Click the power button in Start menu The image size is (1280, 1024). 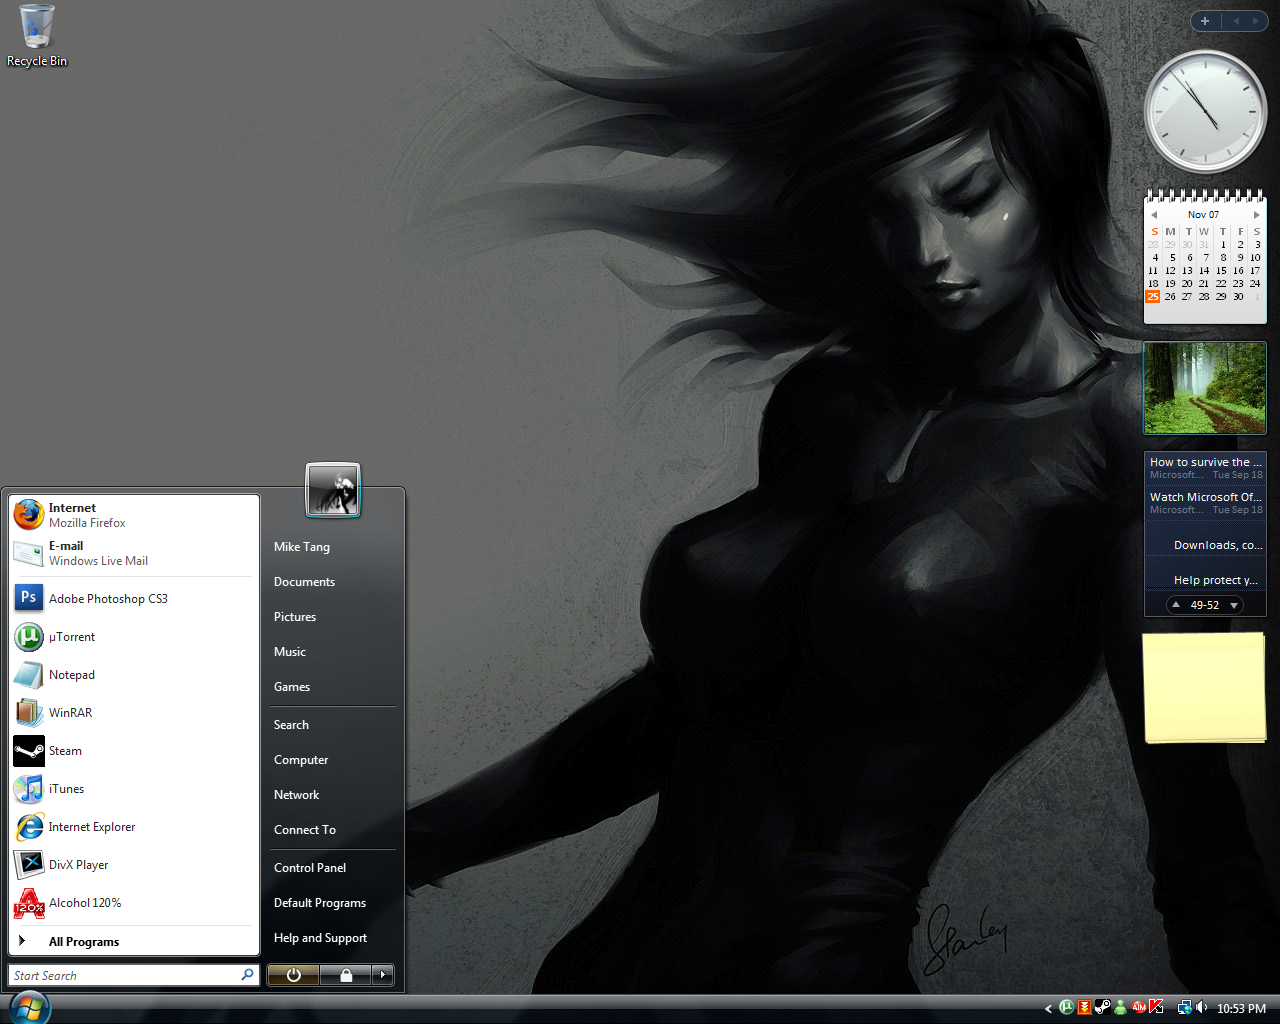click(x=294, y=975)
